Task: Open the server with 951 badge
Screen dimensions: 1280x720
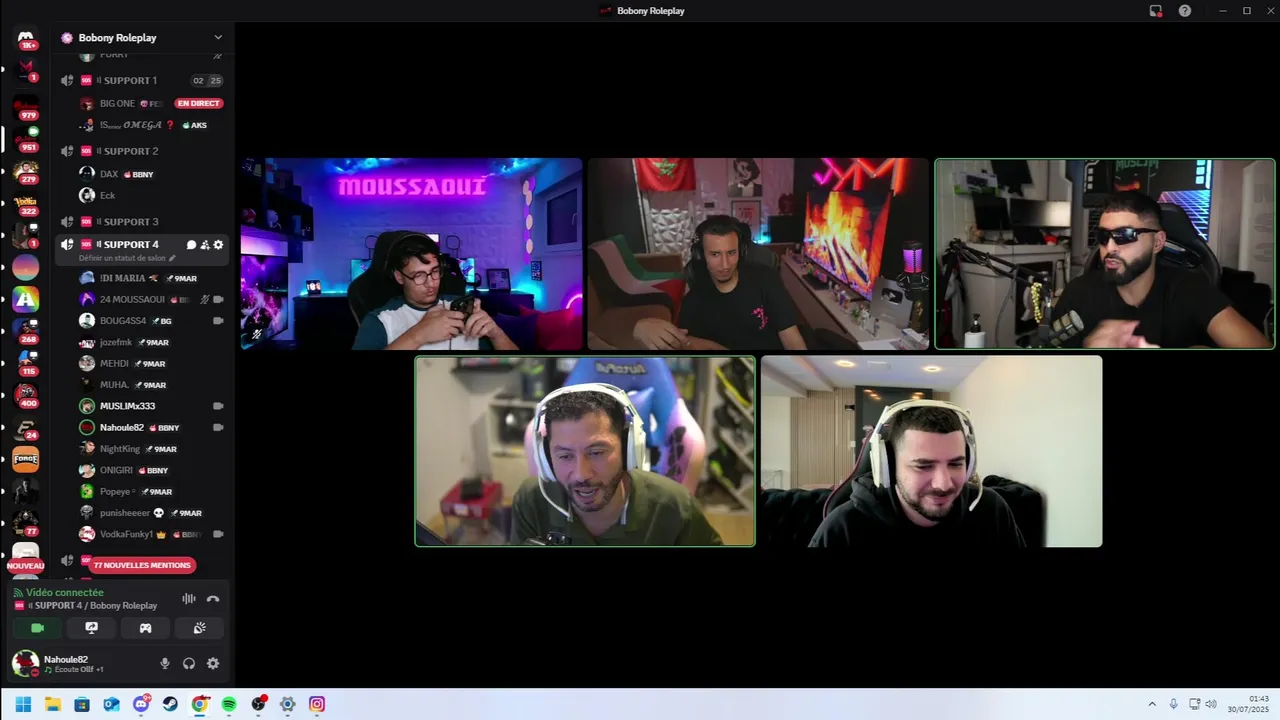Action: coord(26,137)
